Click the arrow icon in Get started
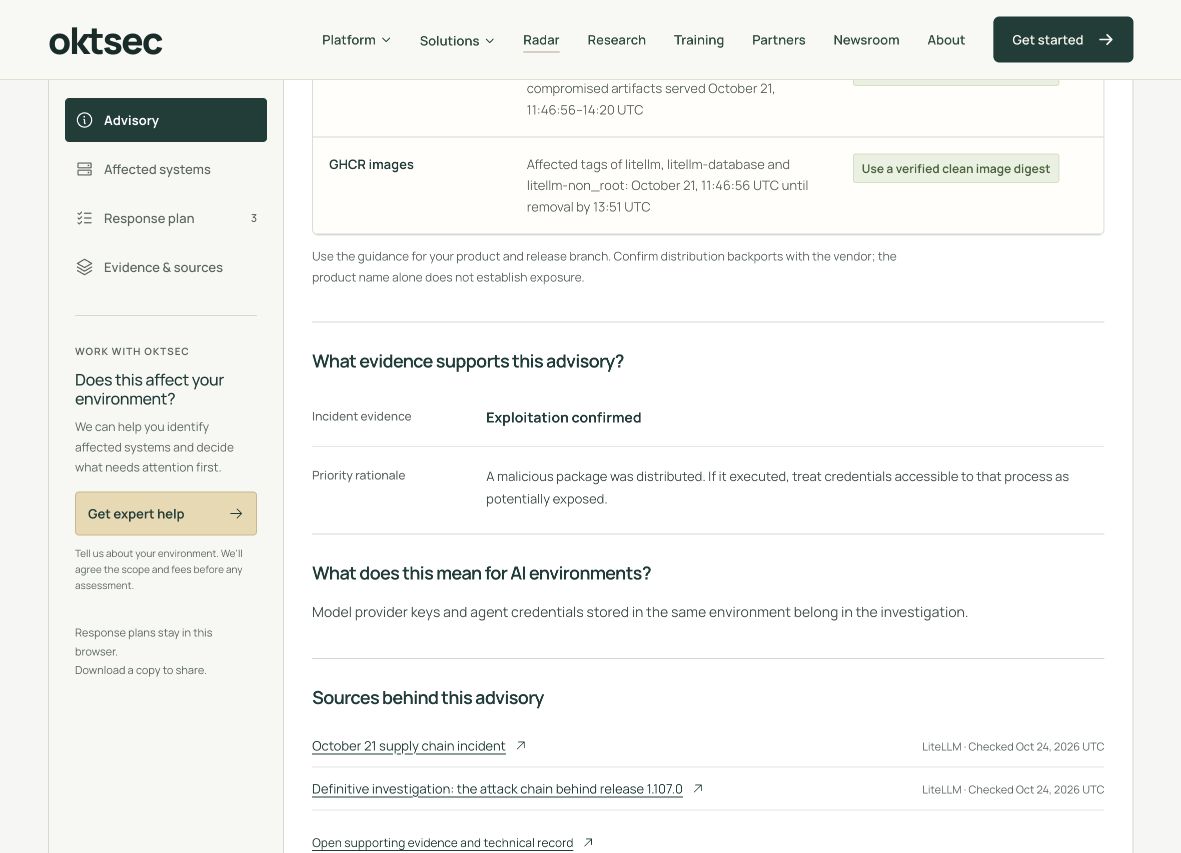 (1106, 40)
